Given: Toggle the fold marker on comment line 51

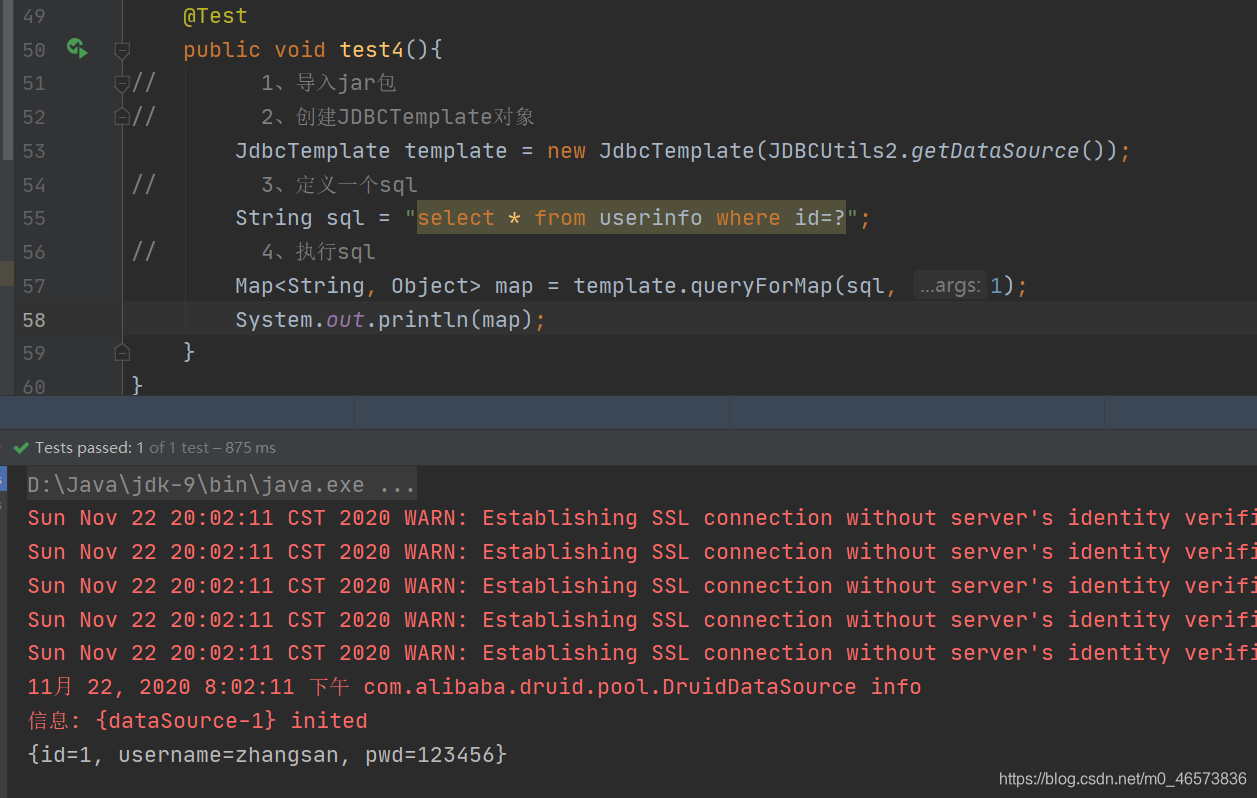Looking at the screenshot, I should tap(122, 83).
